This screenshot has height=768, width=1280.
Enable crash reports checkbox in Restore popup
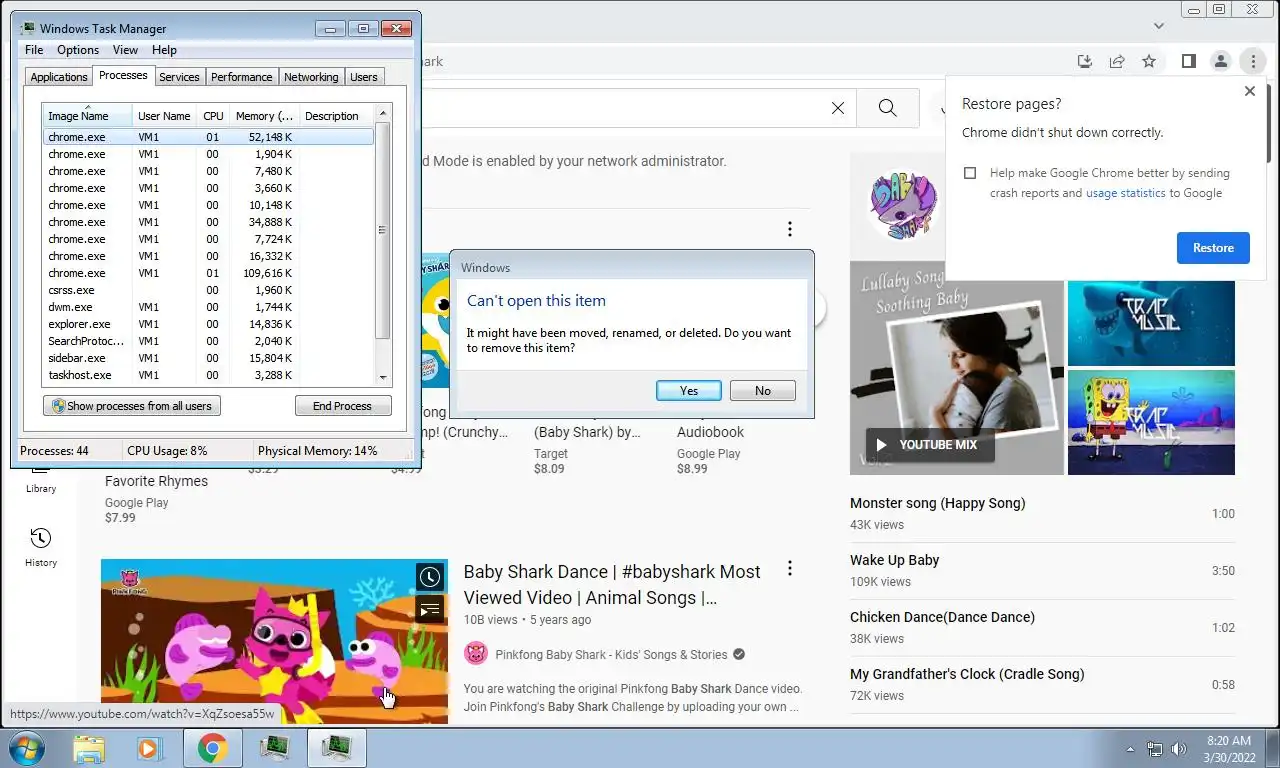[x=970, y=173]
